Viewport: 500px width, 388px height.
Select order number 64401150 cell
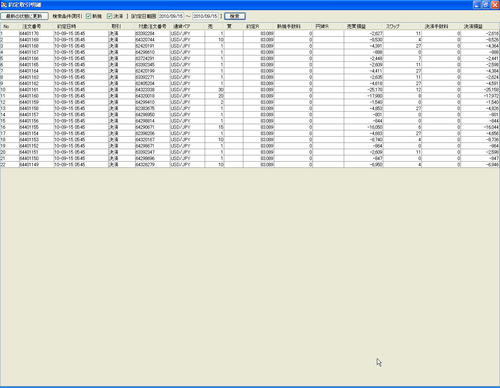click(36, 158)
